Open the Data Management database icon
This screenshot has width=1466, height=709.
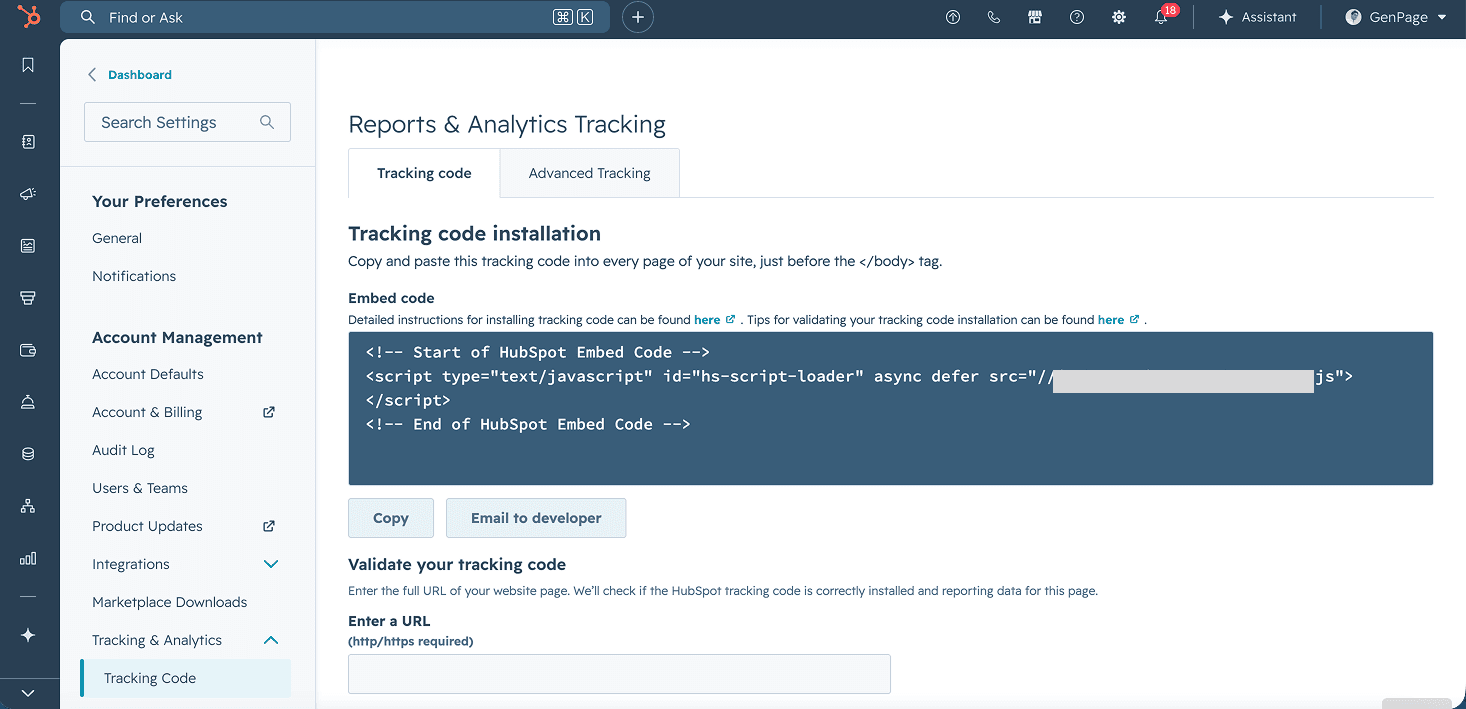click(x=28, y=454)
